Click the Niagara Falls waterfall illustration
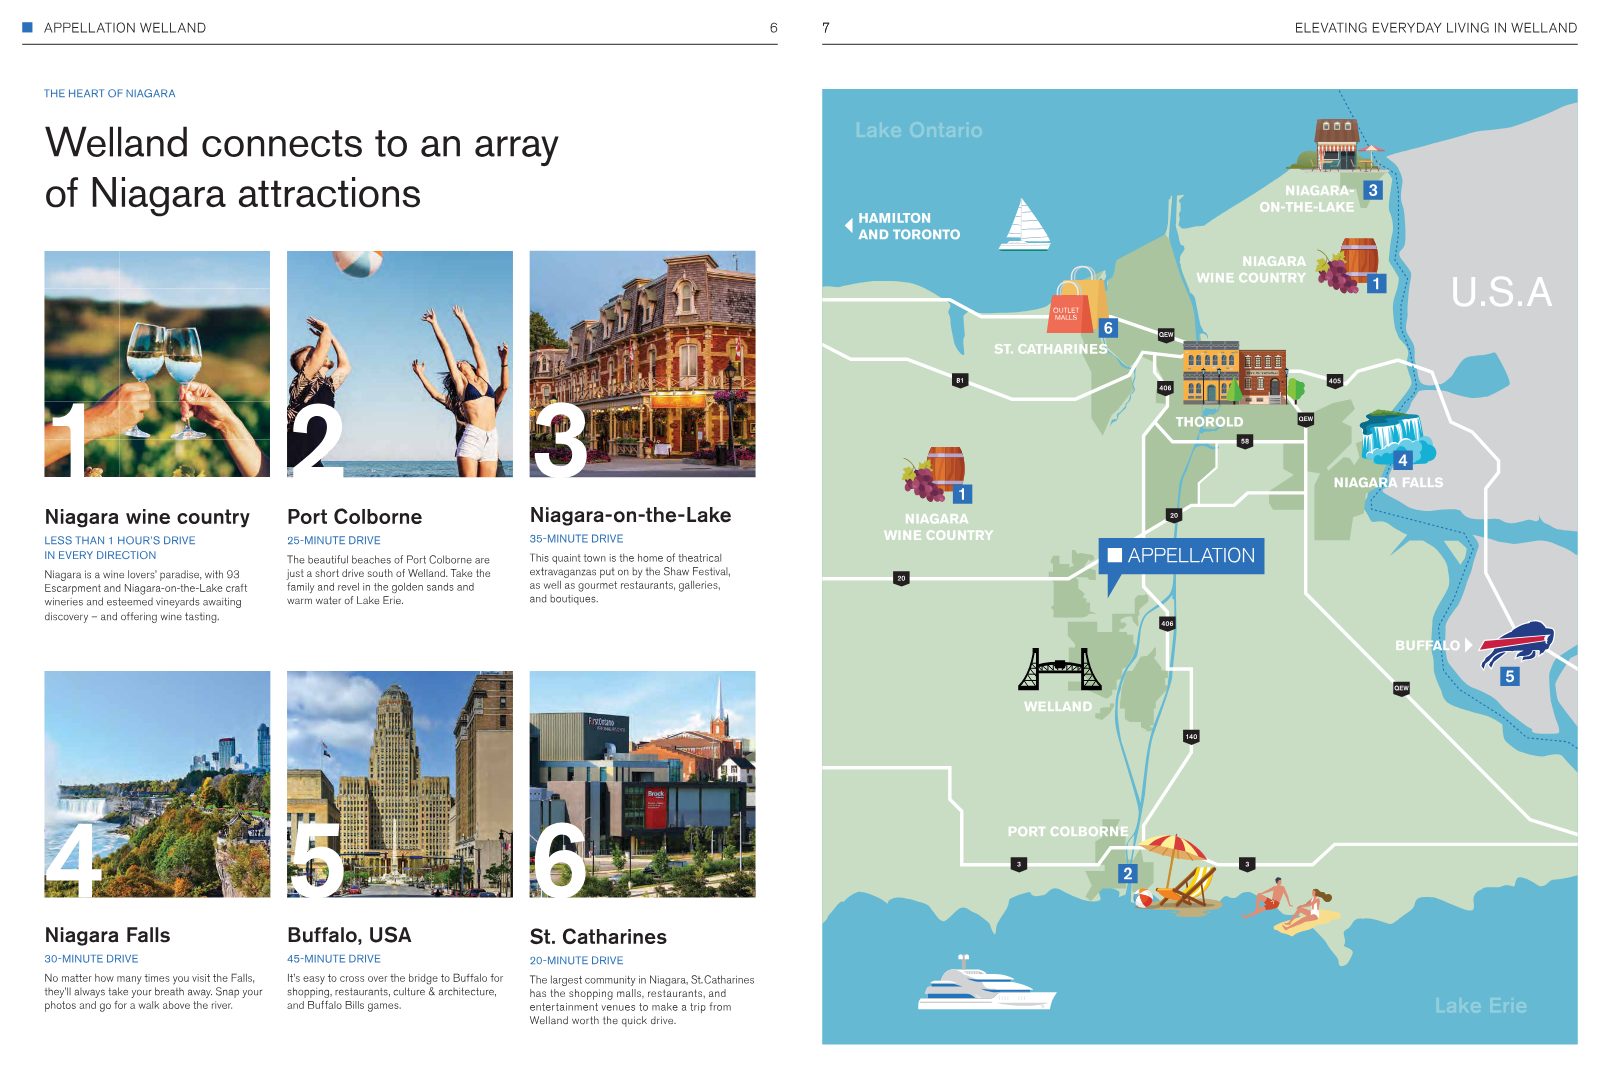This screenshot has height=1067, width=1600. click(1396, 437)
